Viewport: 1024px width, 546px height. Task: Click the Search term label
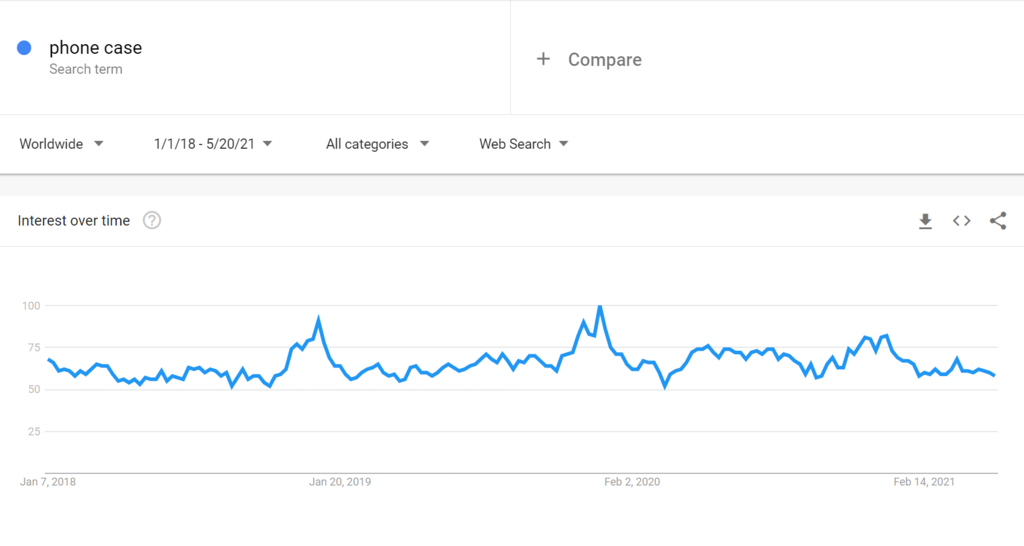tap(86, 70)
